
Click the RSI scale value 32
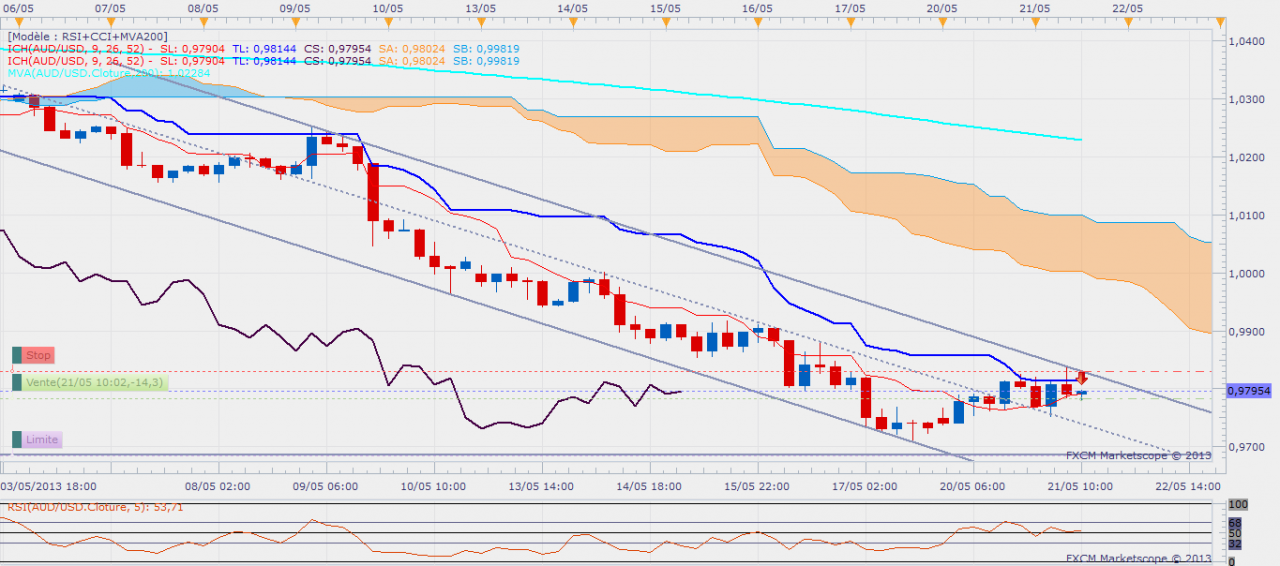pyautogui.click(x=1235, y=545)
